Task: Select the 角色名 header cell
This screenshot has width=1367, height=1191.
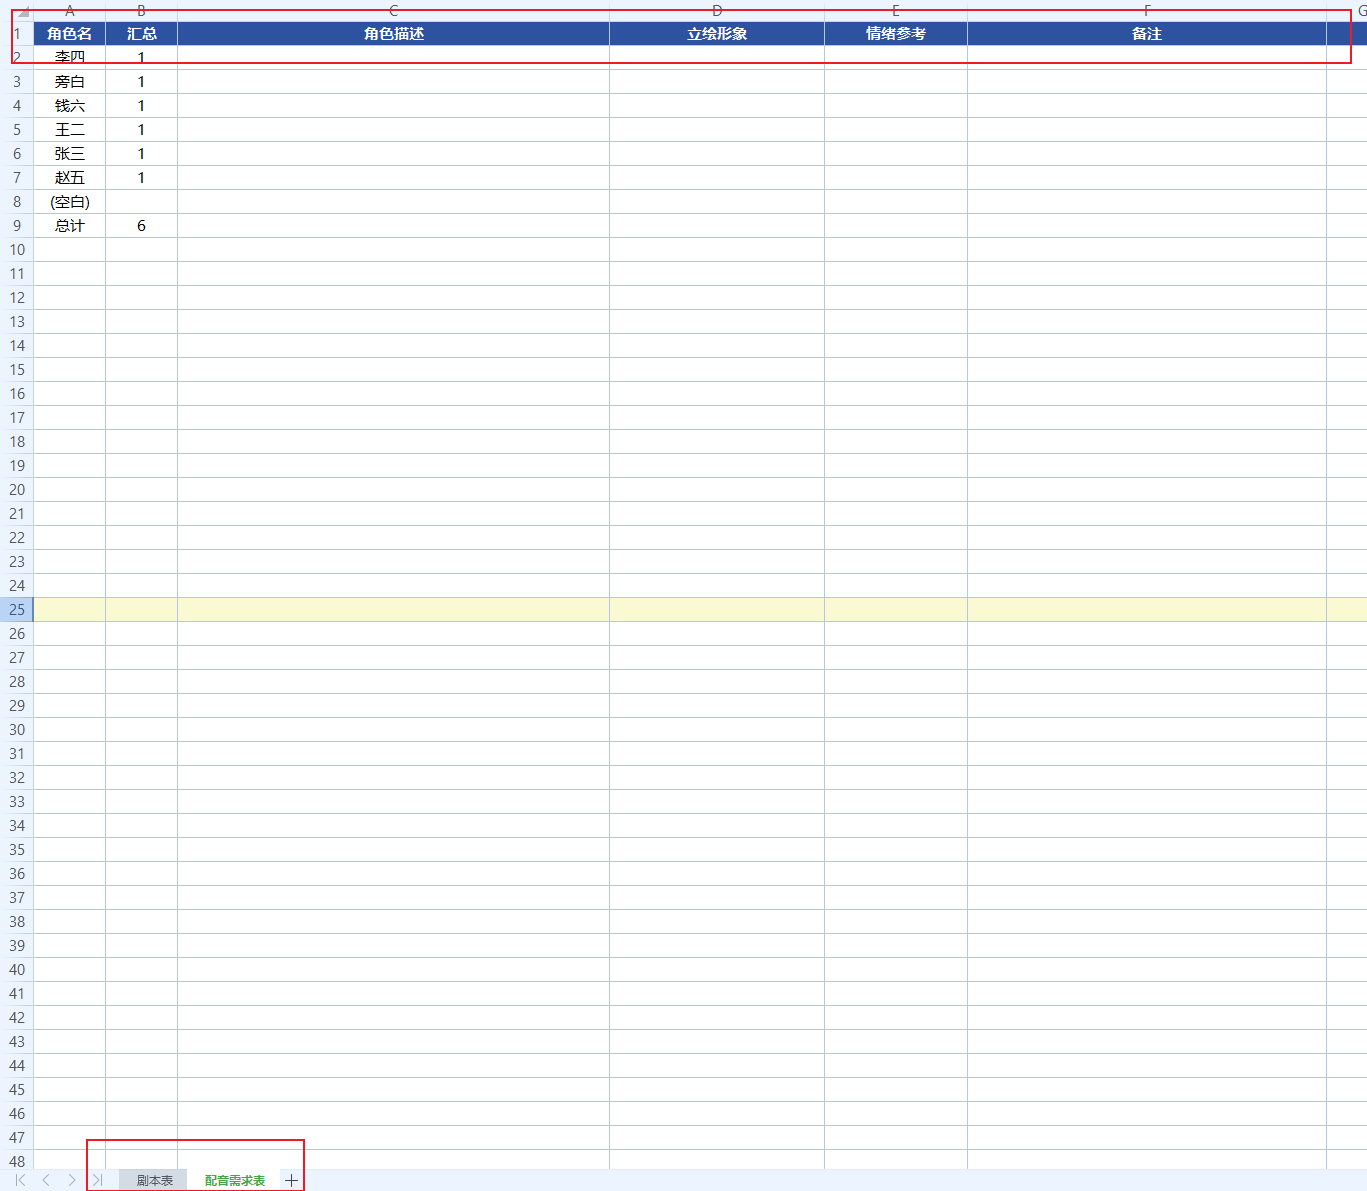Action: coord(69,34)
